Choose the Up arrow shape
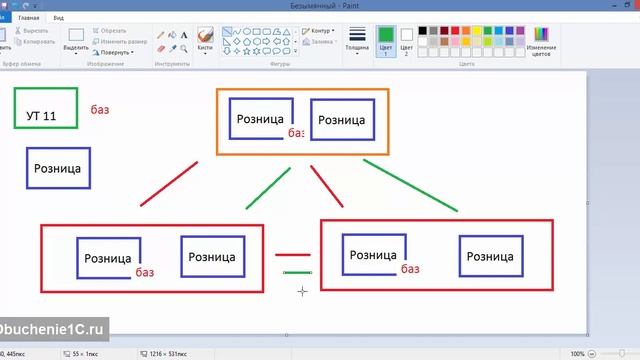Screen dimensions: 640x360 (287, 42)
